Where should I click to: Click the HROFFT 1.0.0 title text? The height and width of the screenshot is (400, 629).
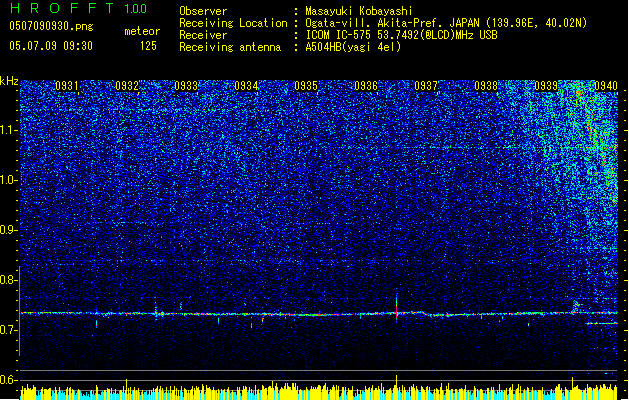click(x=78, y=8)
